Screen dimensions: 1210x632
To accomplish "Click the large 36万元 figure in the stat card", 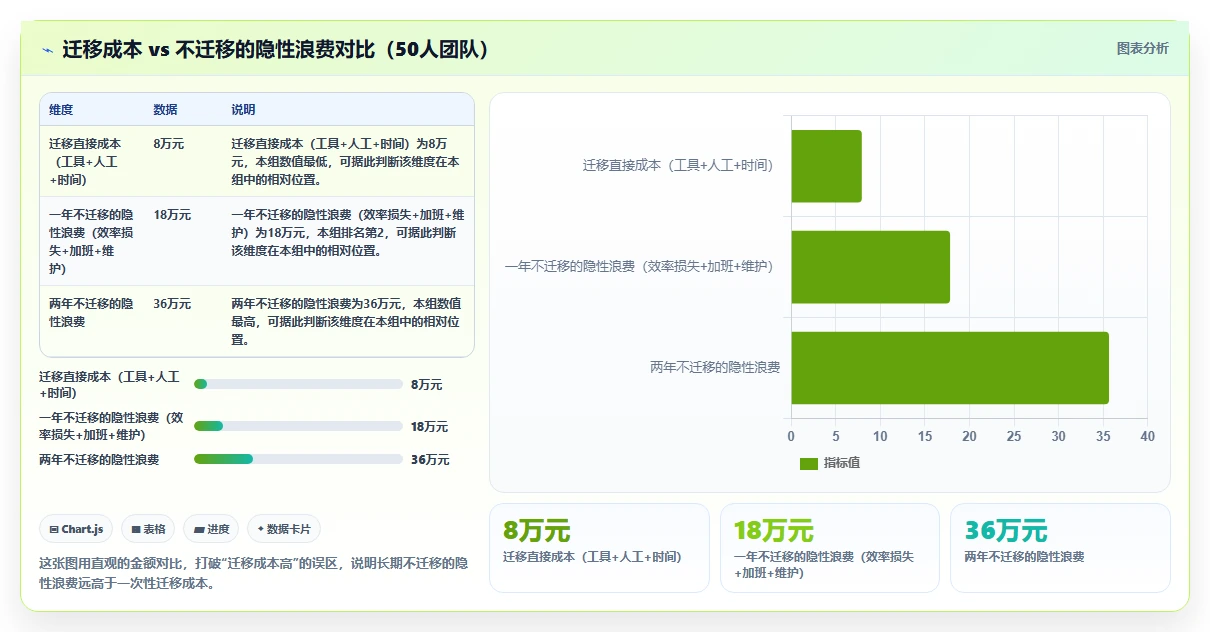I will 1006,531.
